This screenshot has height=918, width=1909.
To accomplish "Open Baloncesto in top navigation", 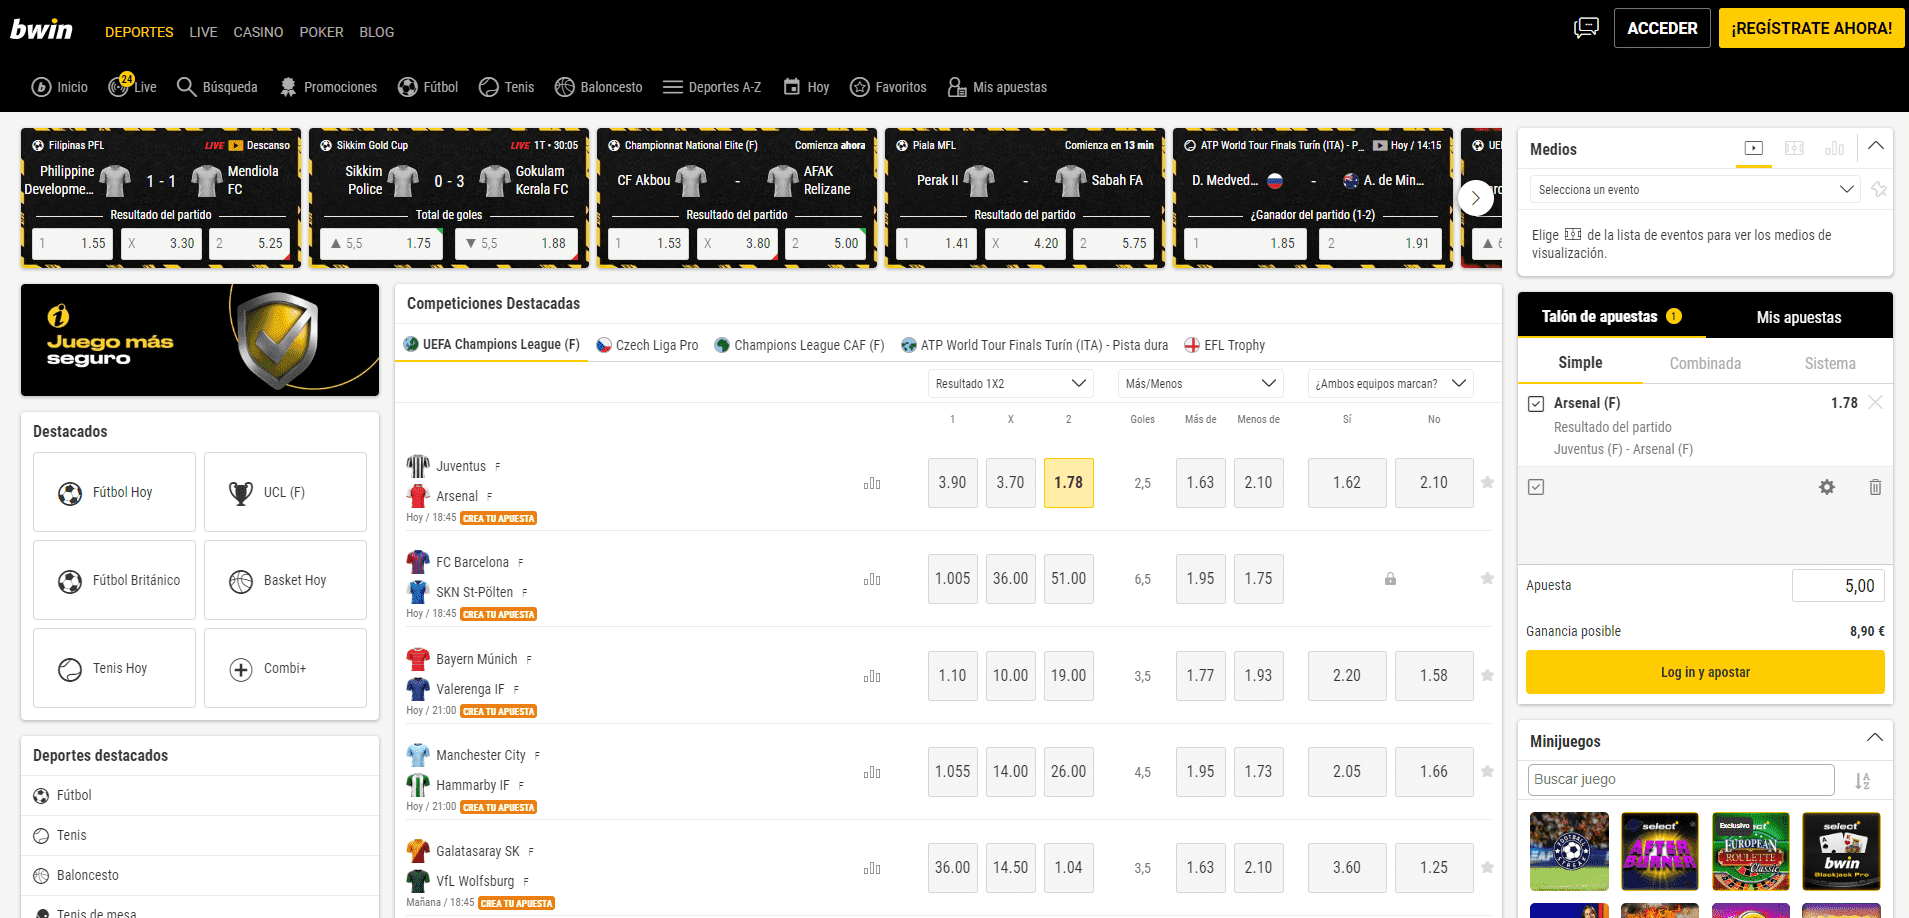I will pyautogui.click(x=599, y=87).
